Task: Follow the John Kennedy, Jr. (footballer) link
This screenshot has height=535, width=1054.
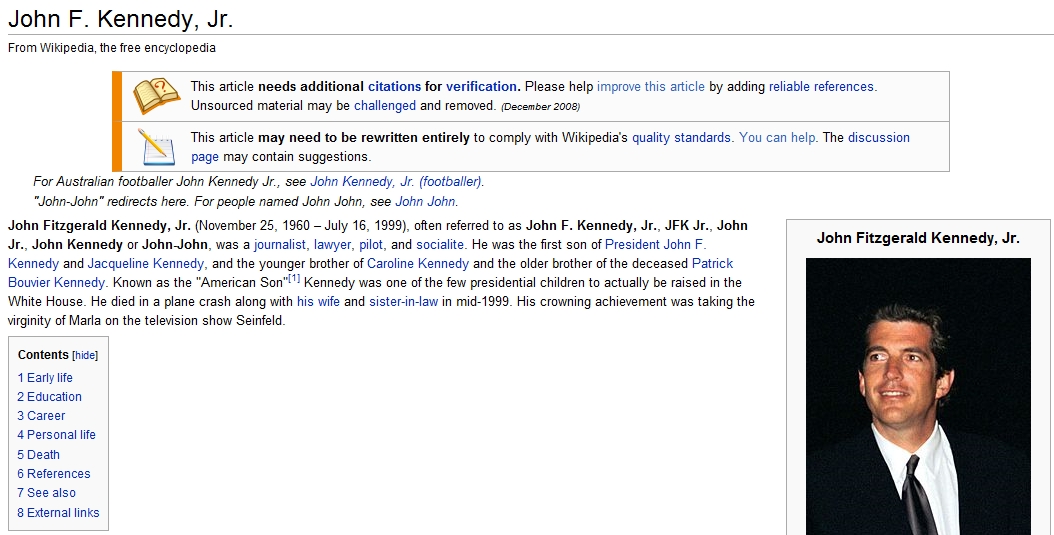Action: pos(396,182)
